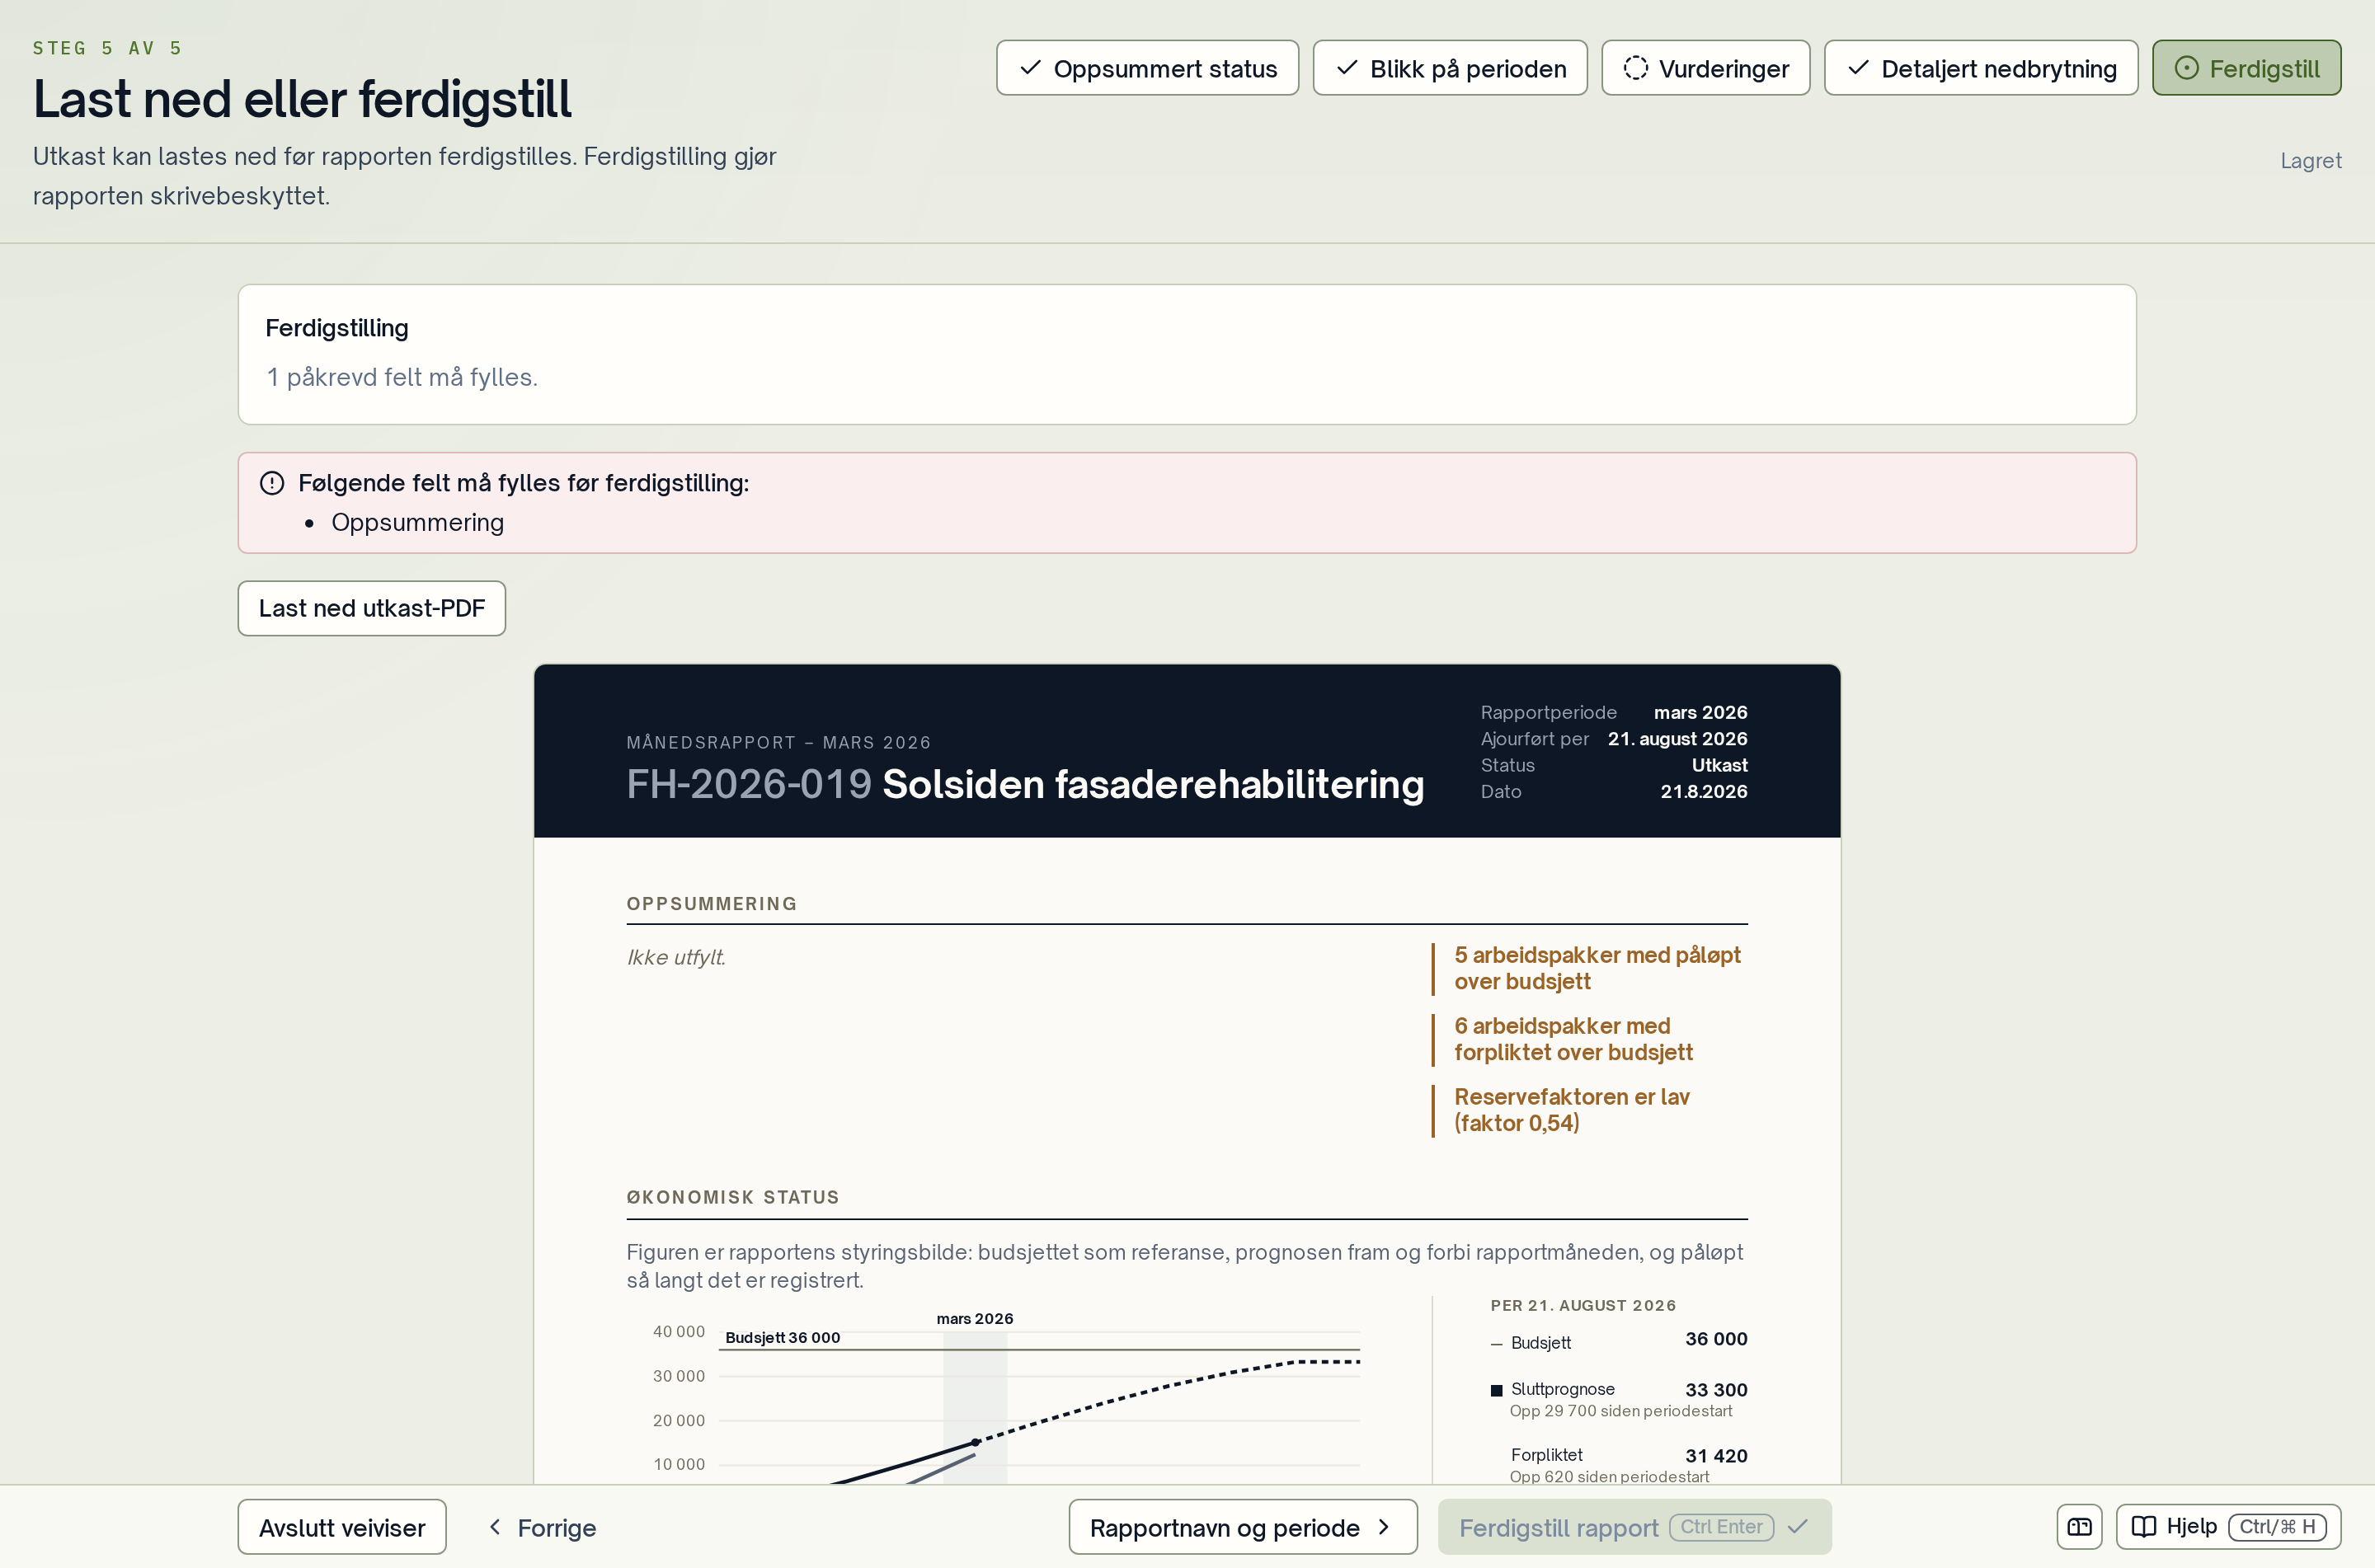This screenshot has height=1568, width=2375.
Task: Click Rapportperiode value mars 2026
Action: [1700, 713]
